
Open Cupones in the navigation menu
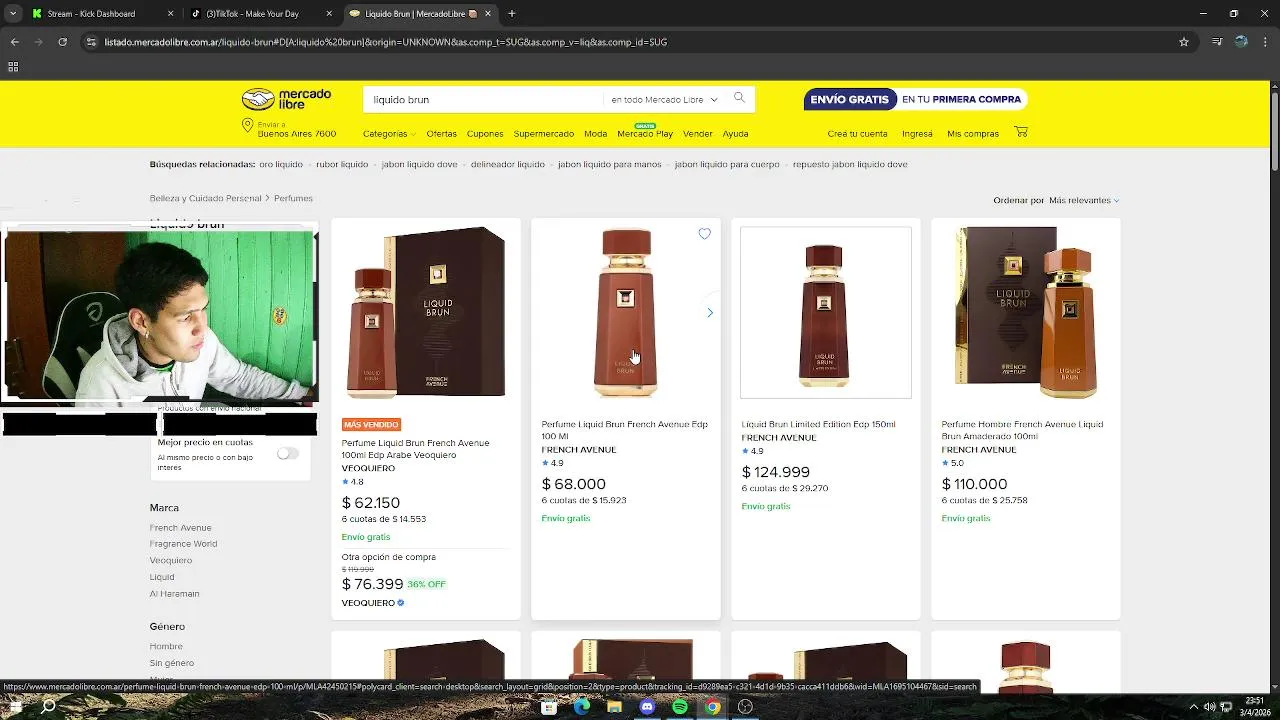tap(485, 134)
